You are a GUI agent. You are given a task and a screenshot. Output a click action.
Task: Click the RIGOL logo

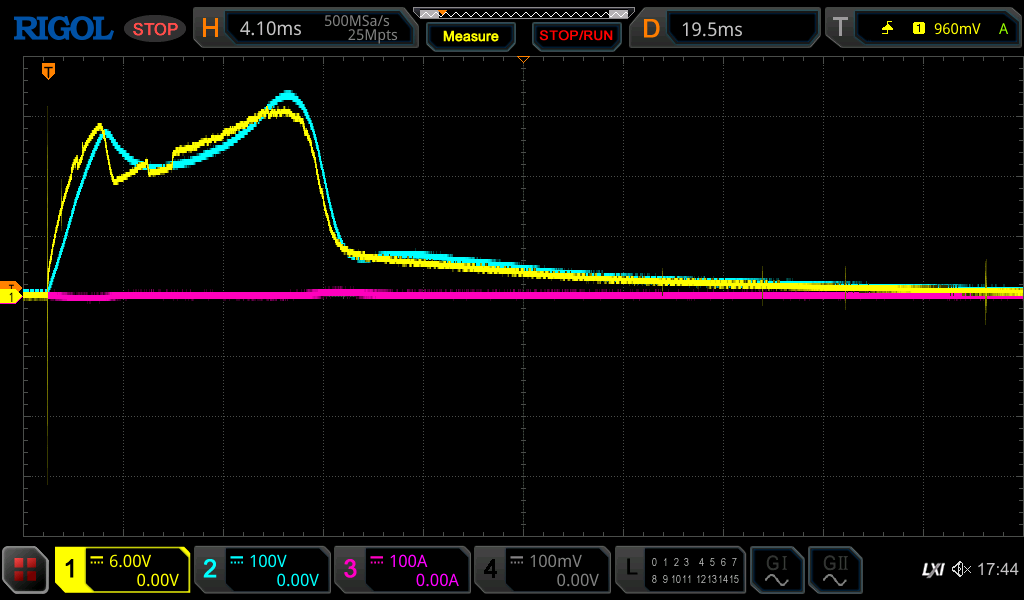62,28
